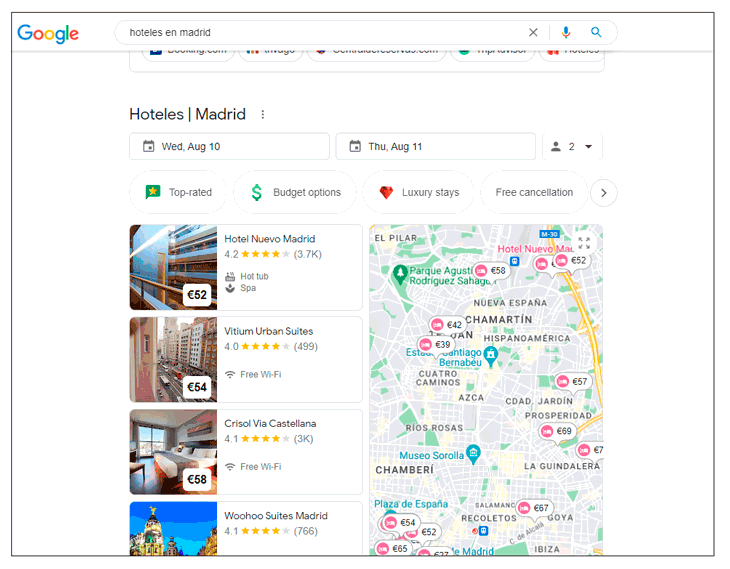Image resolution: width=730 pixels, height=569 pixels.
Task: Select the Luxury stays filter chip
Action: pyautogui.click(x=419, y=192)
